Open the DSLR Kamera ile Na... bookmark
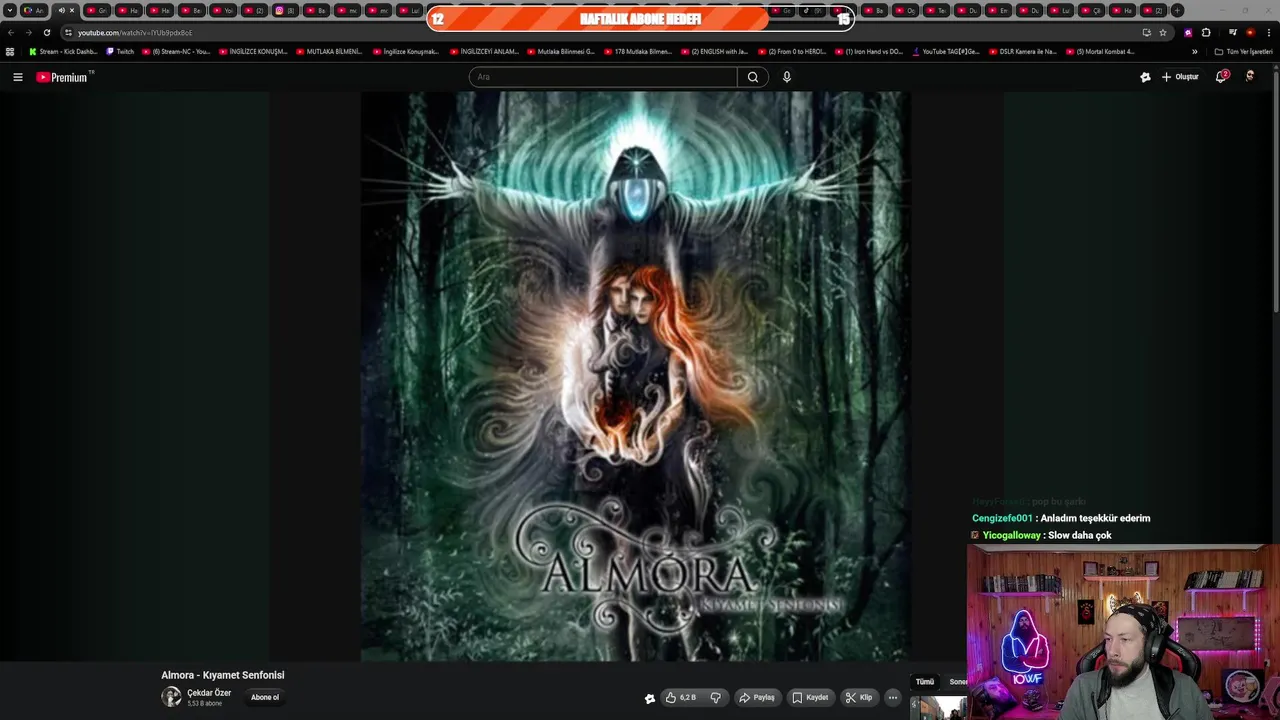The image size is (1280, 720). coord(1022,51)
